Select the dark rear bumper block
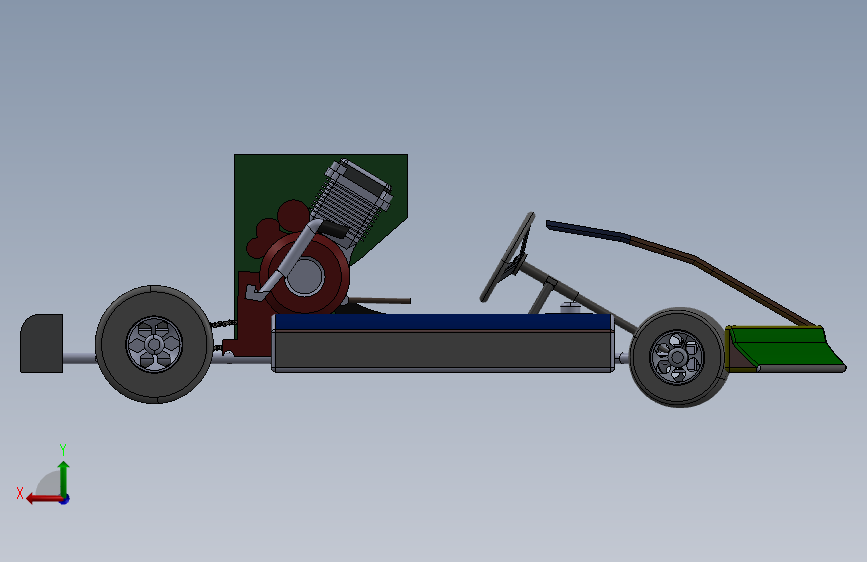Viewport: 867px width, 562px height. point(41,344)
